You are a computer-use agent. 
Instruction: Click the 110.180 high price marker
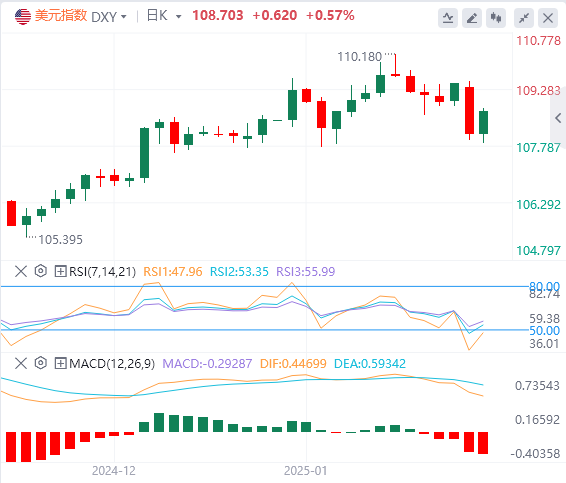(359, 57)
